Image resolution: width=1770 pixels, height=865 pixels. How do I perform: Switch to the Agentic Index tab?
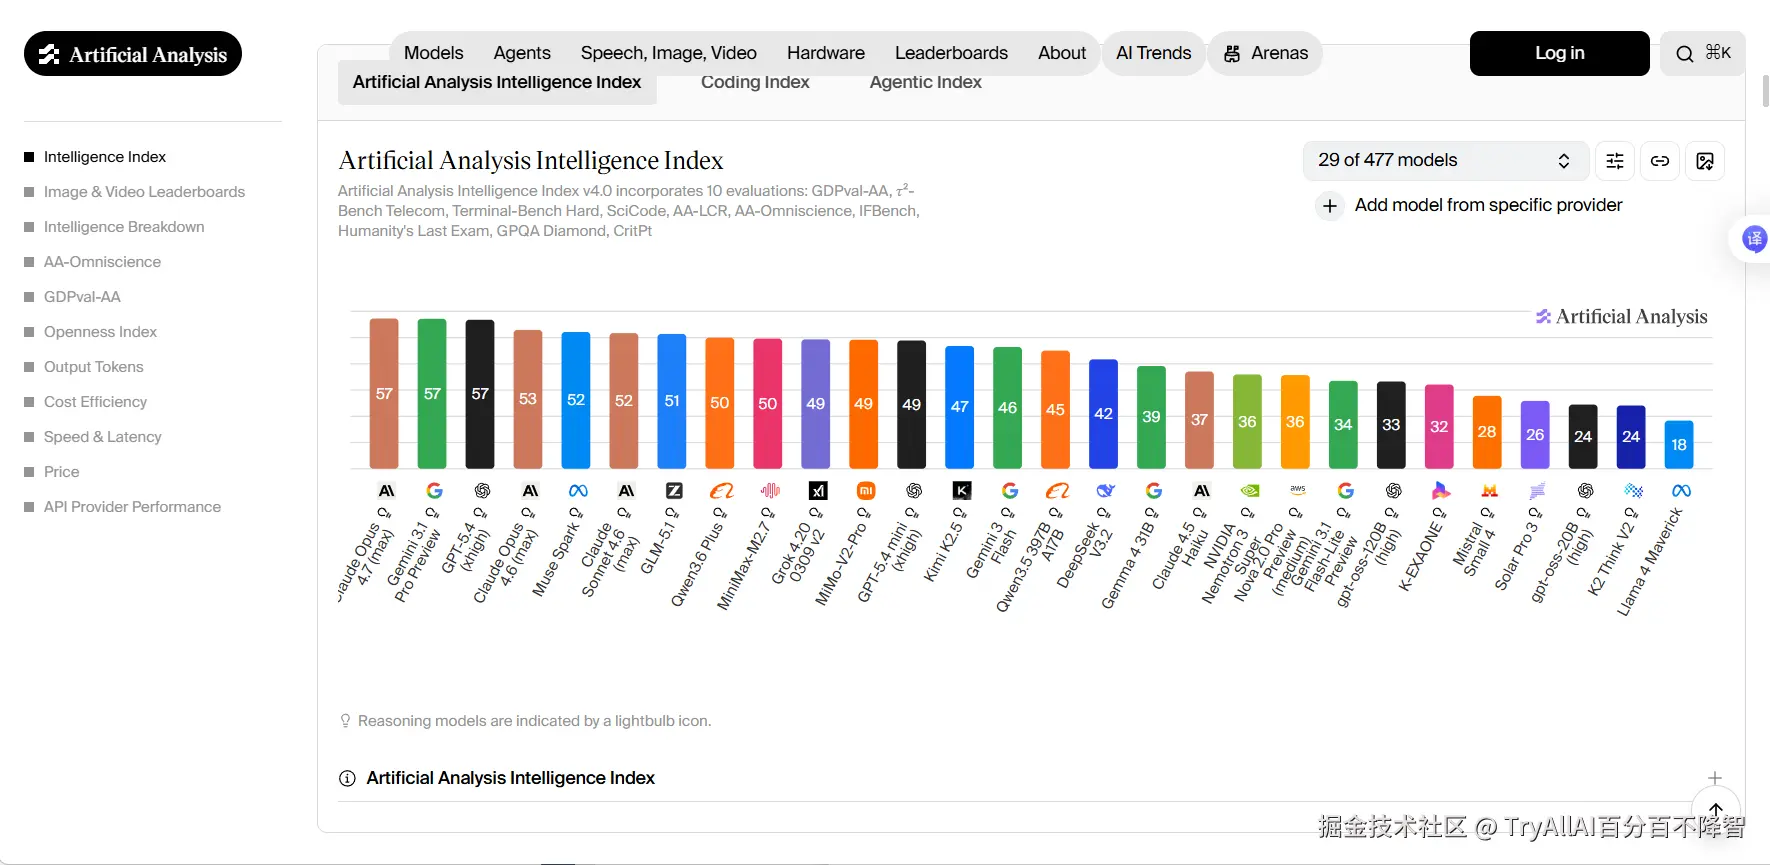[x=925, y=82]
